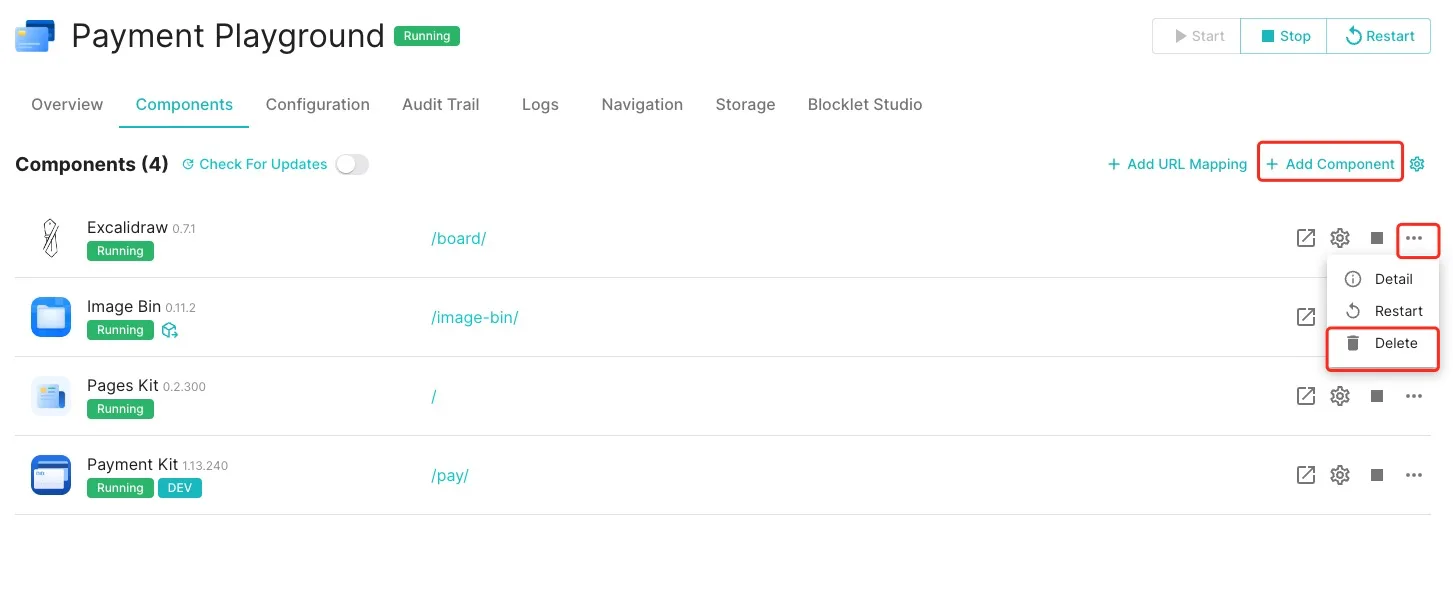
Task: Select the Components tab
Action: (x=184, y=104)
